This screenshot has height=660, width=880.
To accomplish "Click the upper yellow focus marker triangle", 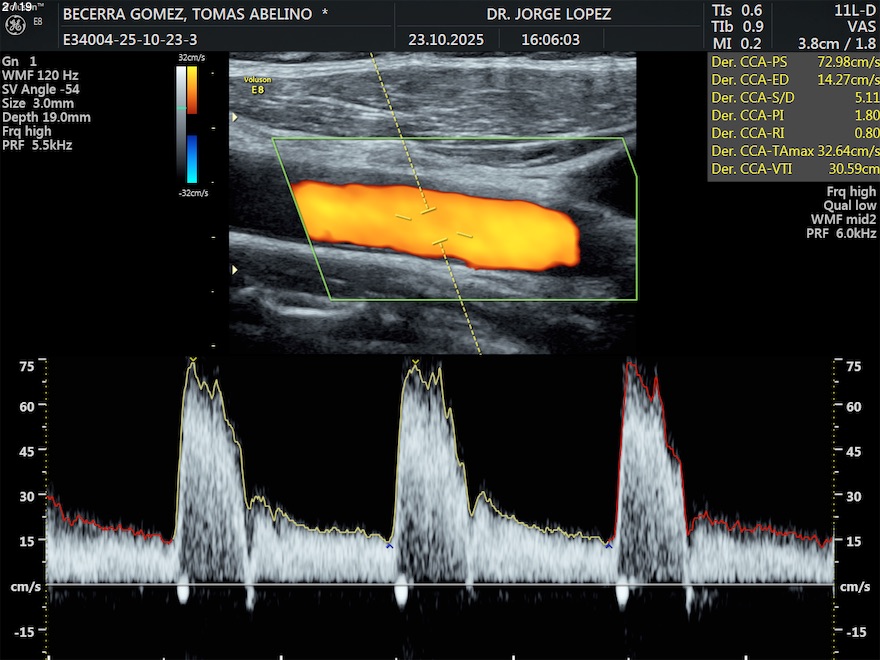I will [235, 118].
